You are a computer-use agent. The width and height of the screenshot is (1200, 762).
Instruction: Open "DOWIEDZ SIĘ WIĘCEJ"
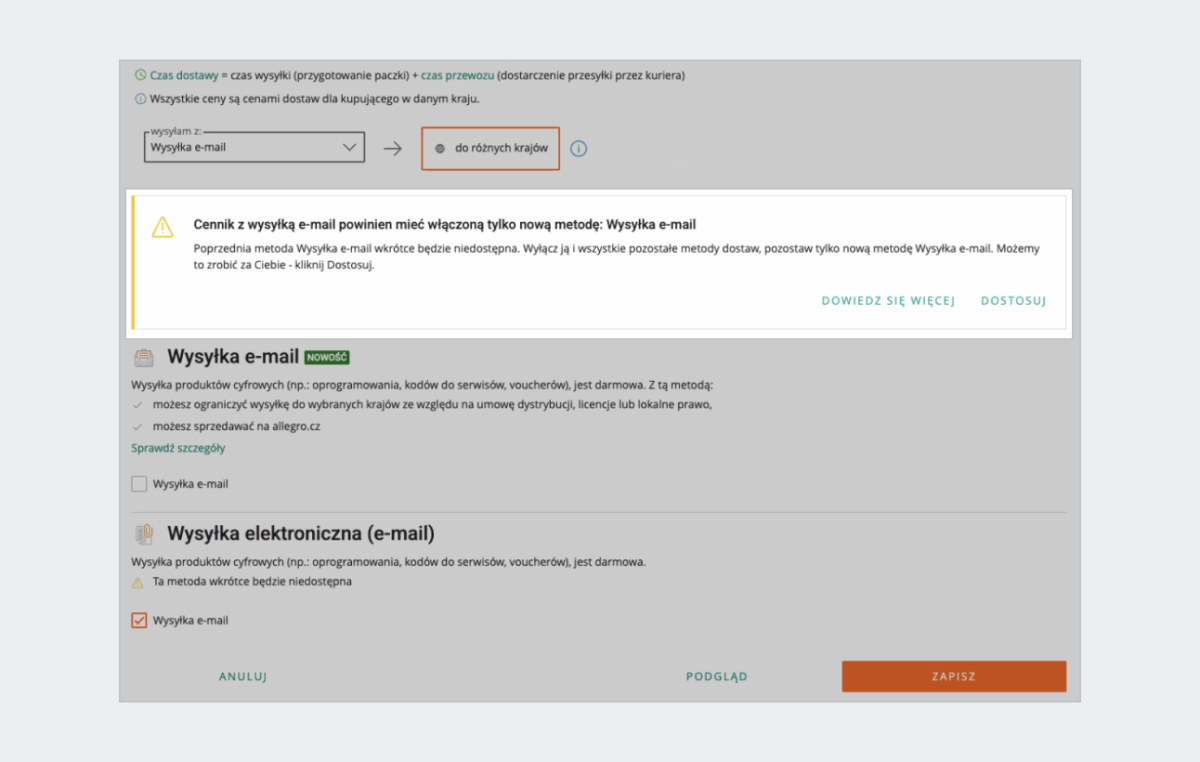point(888,300)
